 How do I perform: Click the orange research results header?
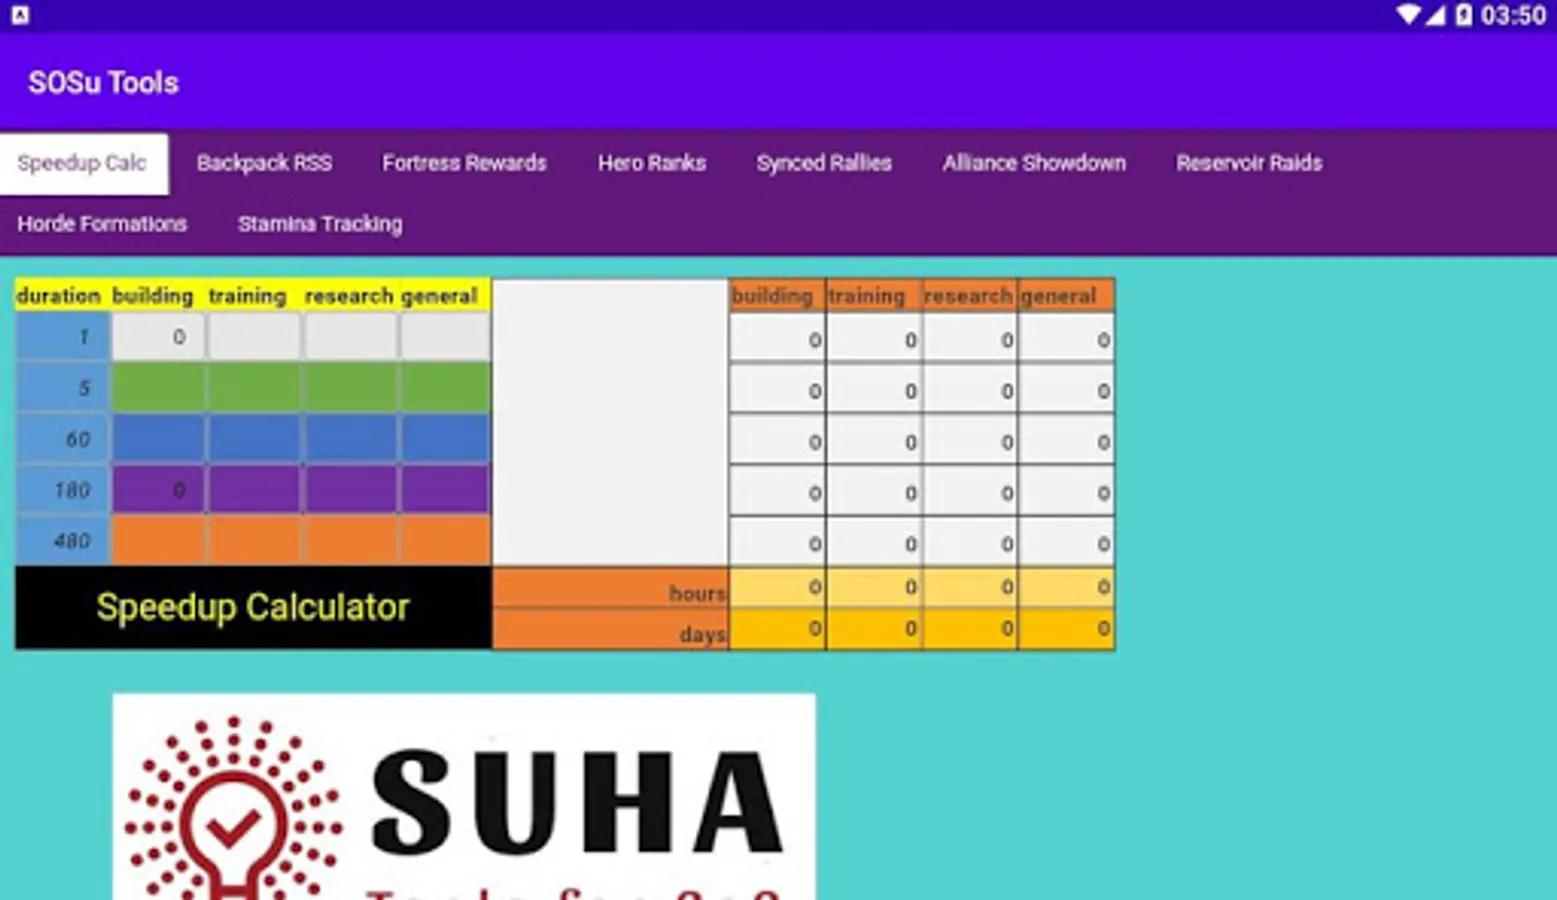[x=970, y=296]
